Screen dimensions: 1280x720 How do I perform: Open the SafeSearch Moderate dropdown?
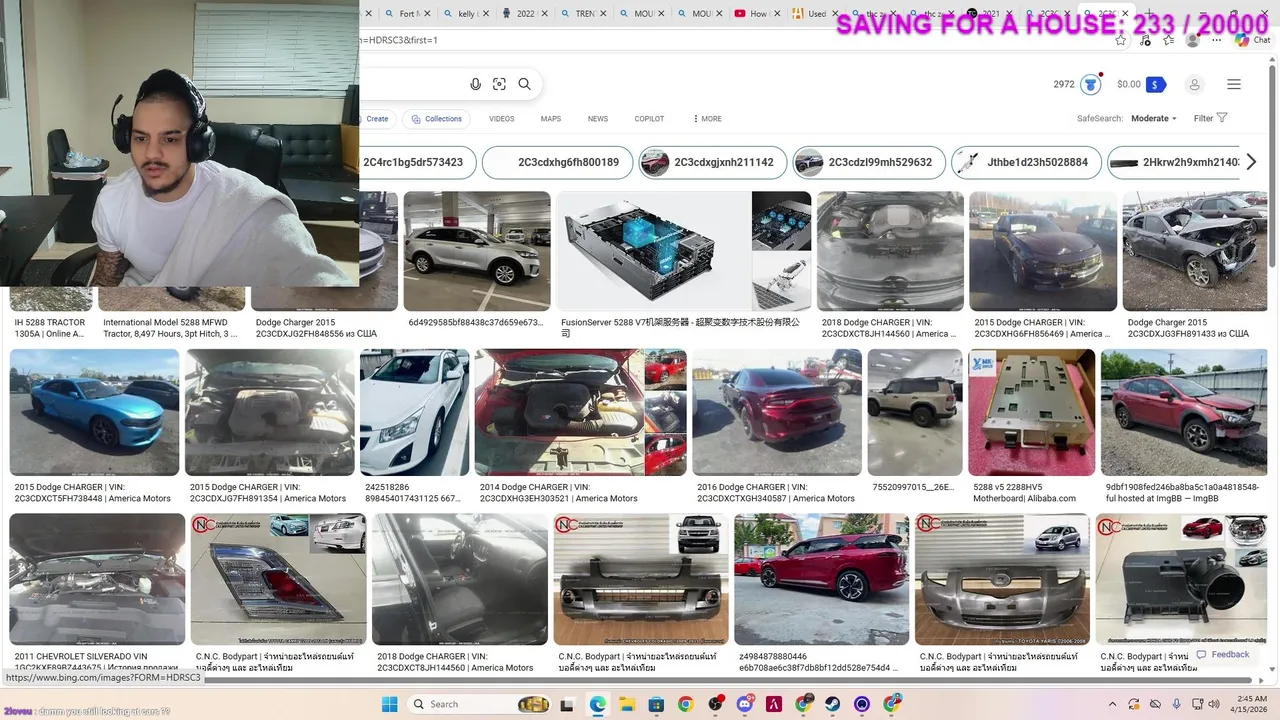[x=1154, y=118]
